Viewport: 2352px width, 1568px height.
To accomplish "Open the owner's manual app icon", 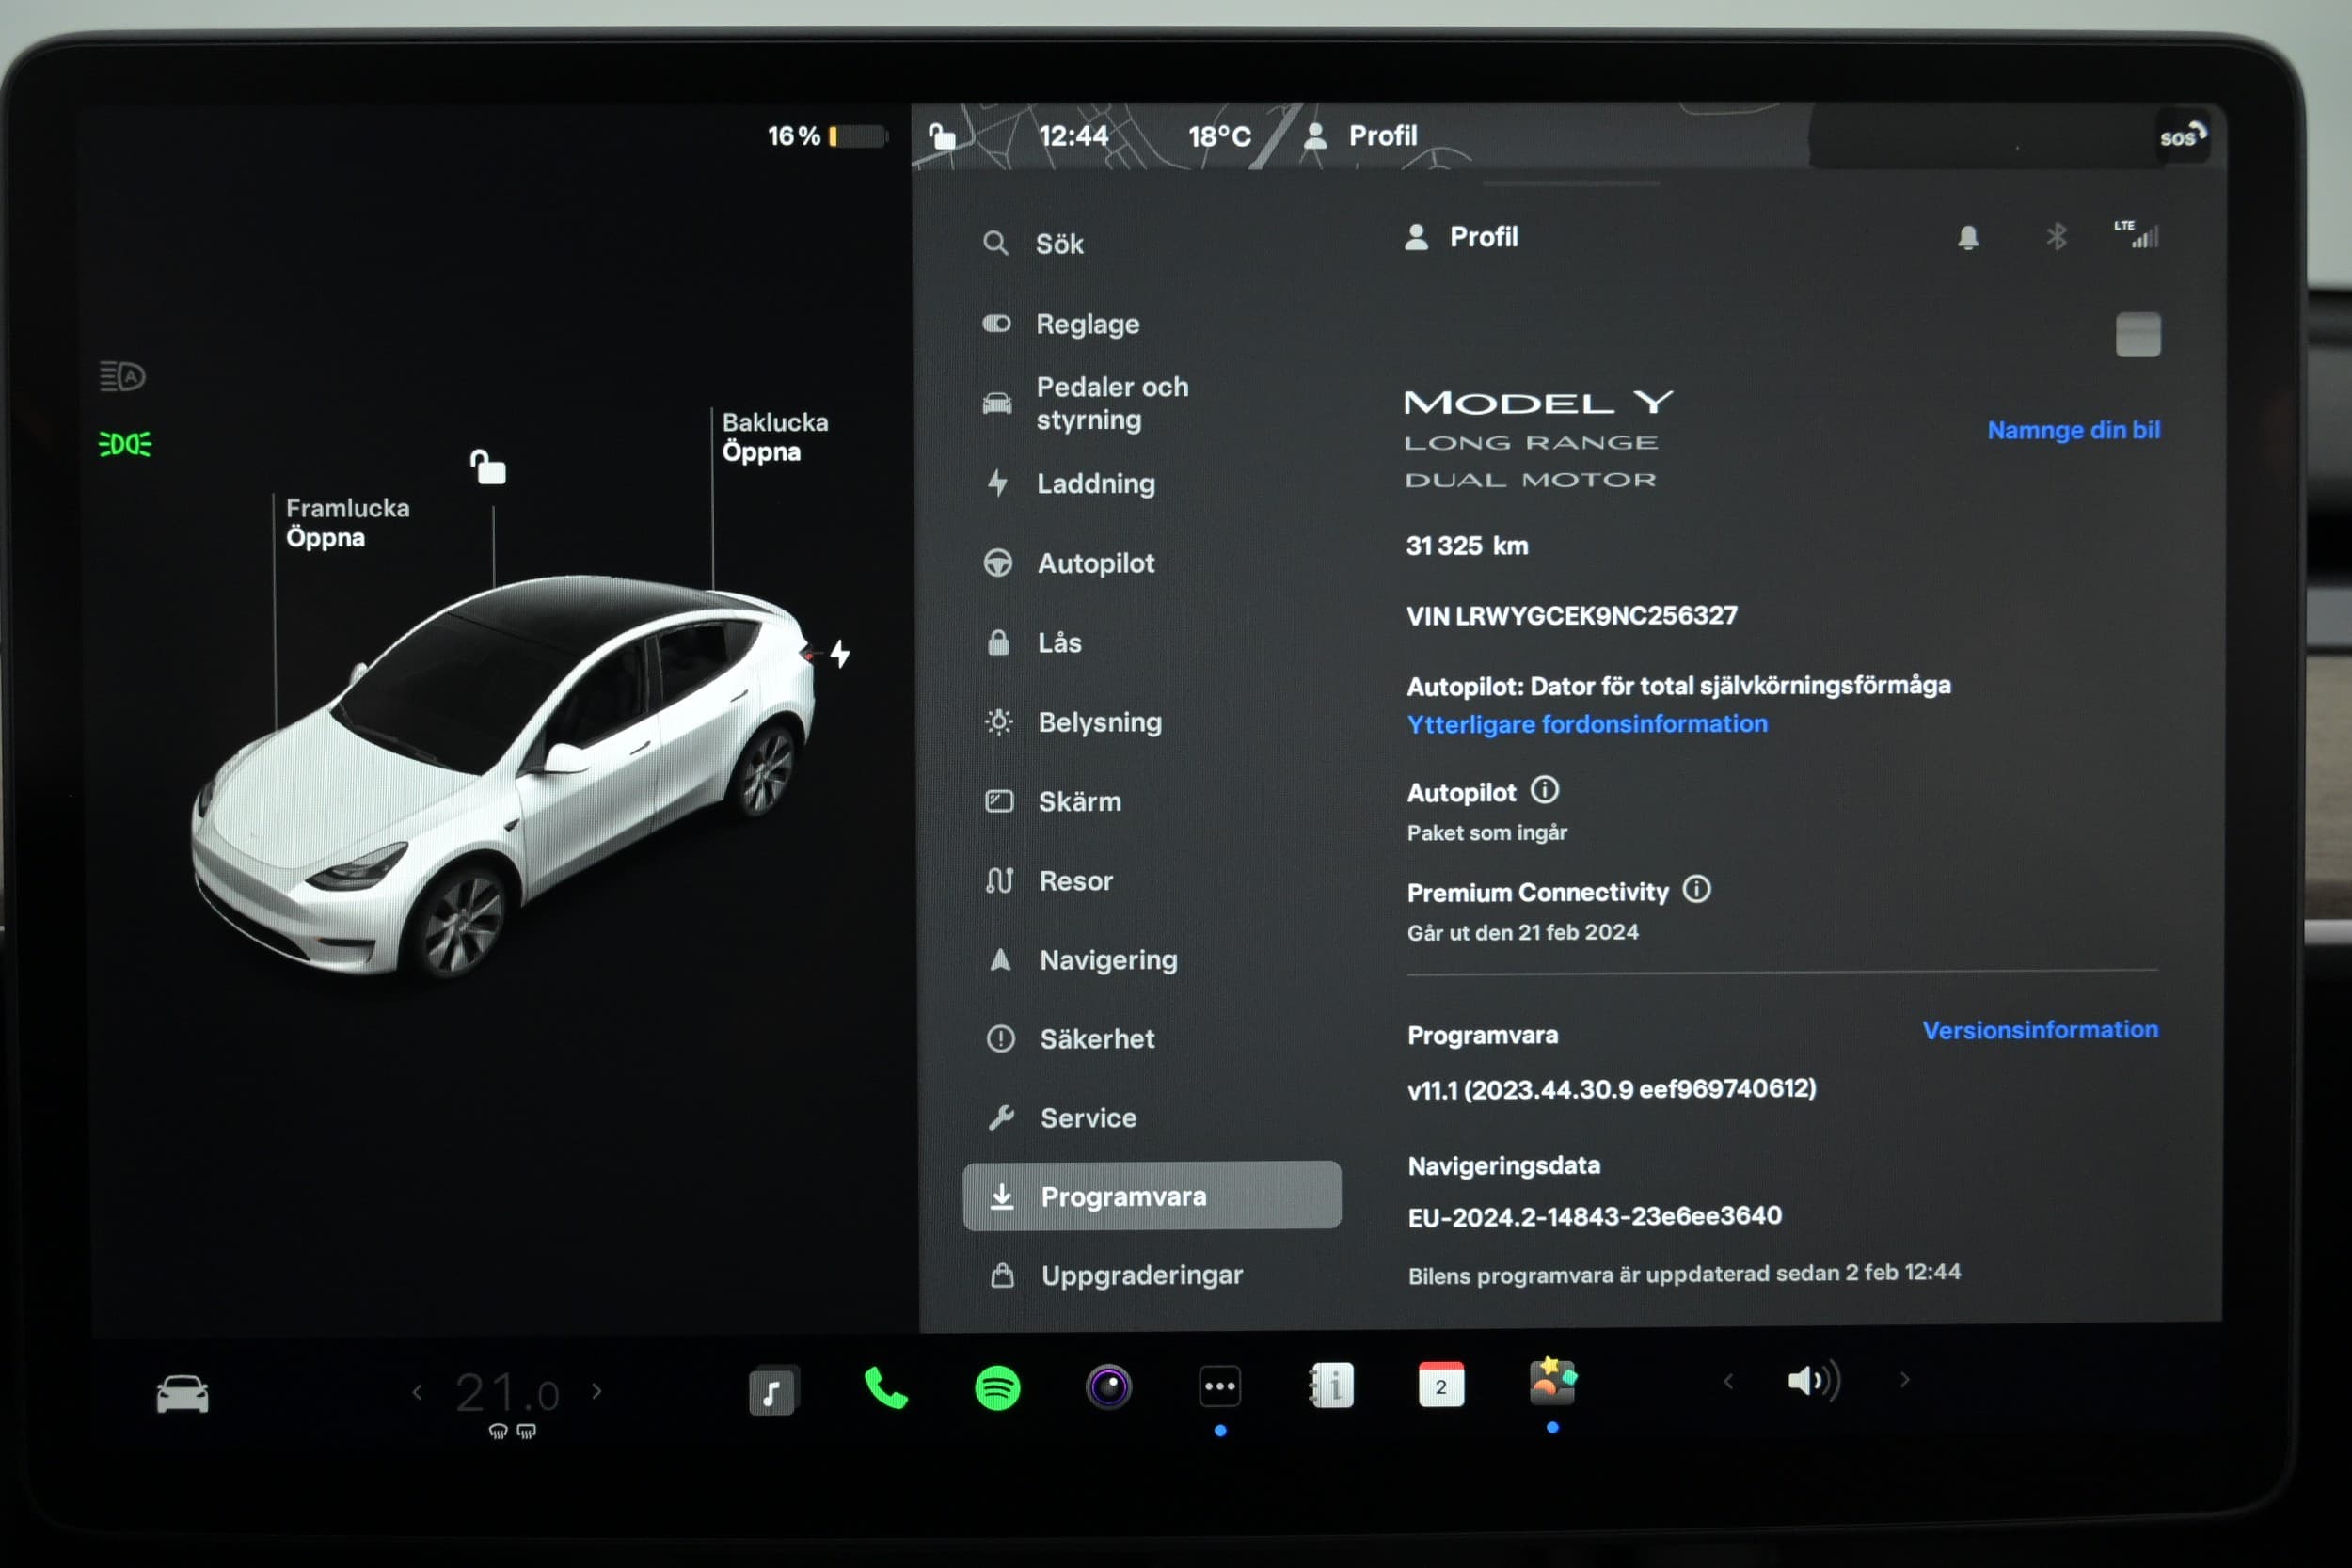I will (1331, 1386).
